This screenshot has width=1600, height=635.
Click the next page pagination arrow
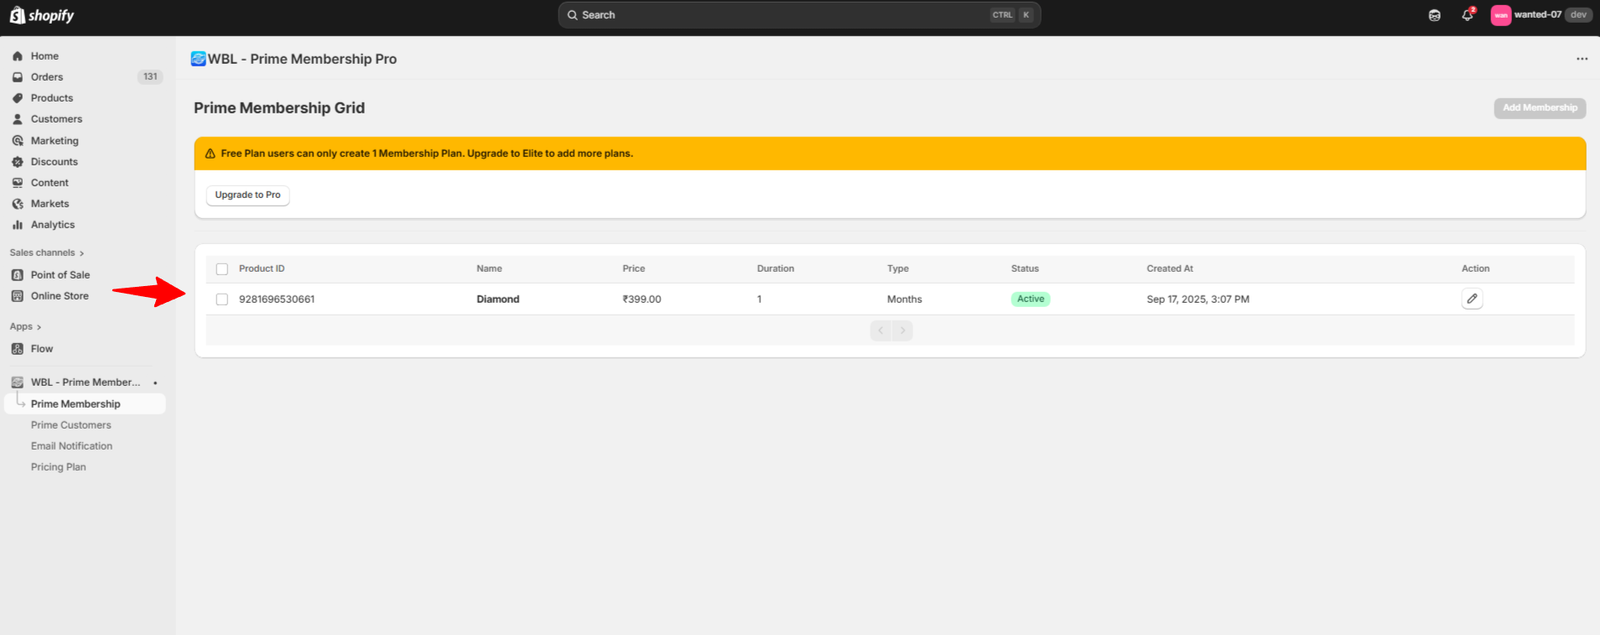coord(902,330)
